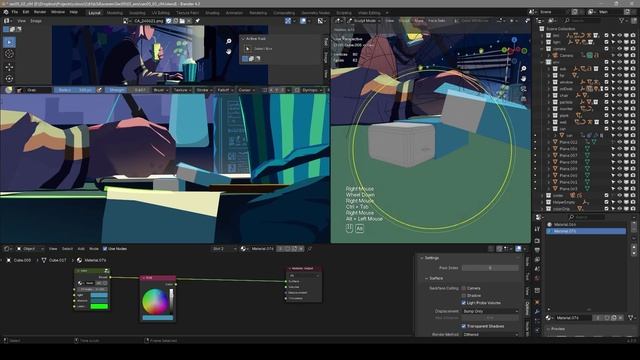Click the green color swatch on Mix node

click(x=99, y=306)
